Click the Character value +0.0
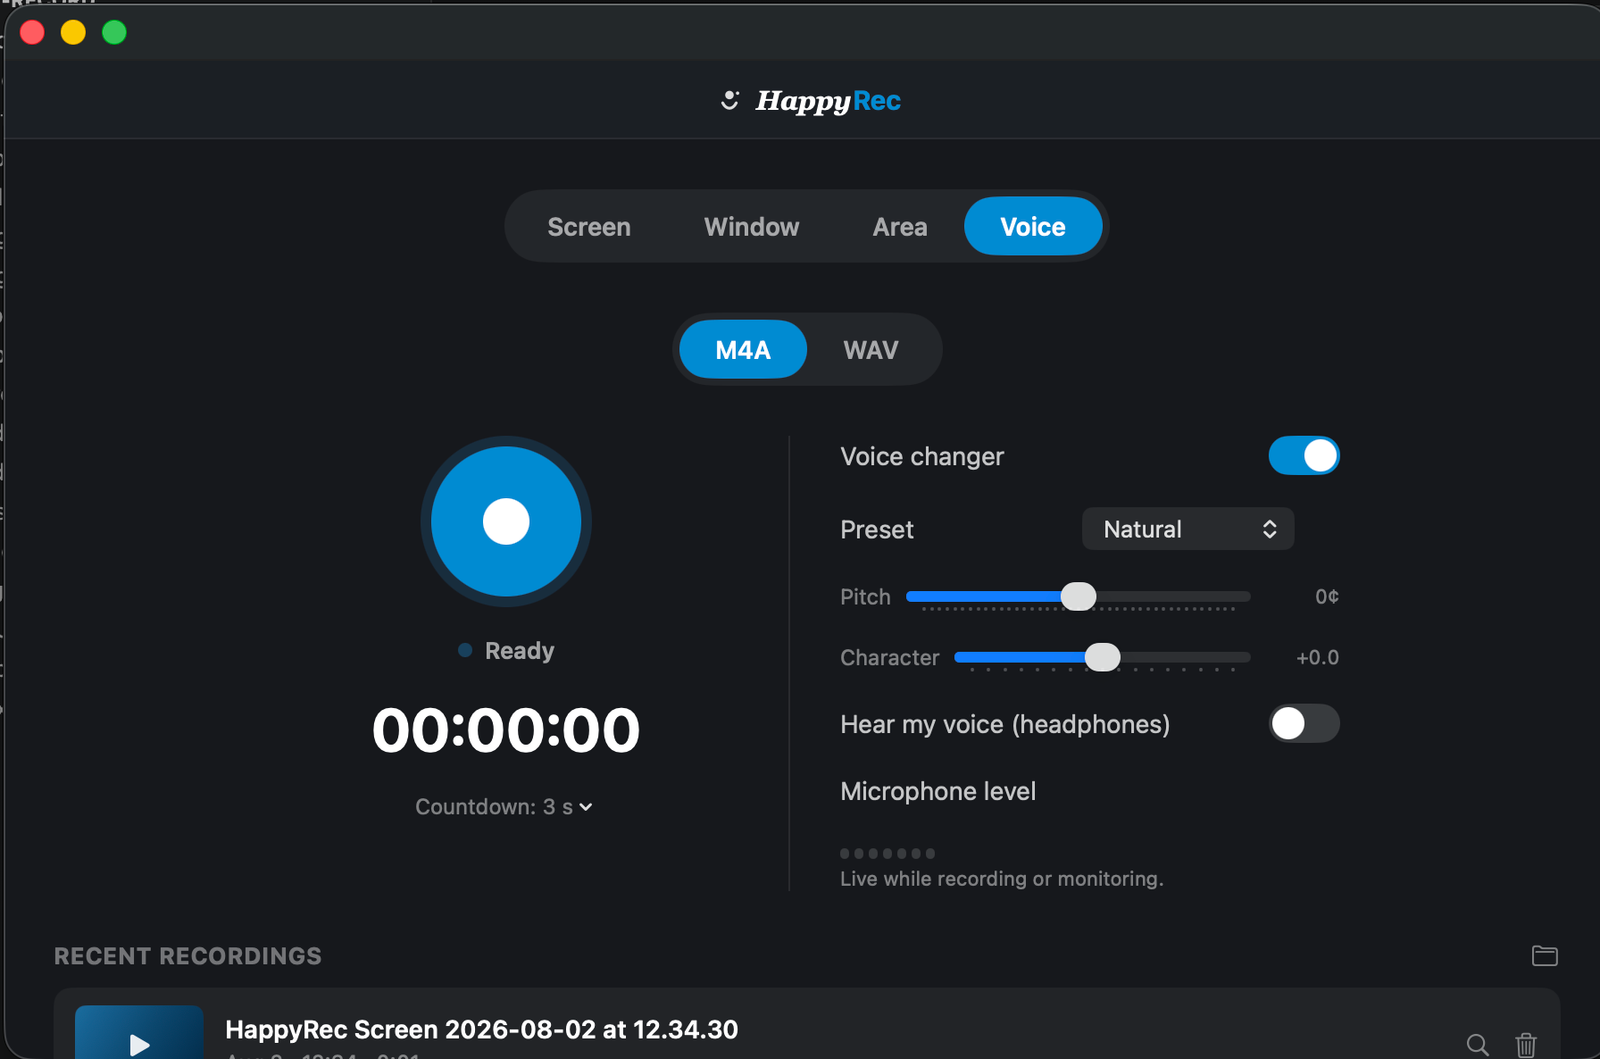1600x1059 pixels. pyautogui.click(x=1317, y=658)
